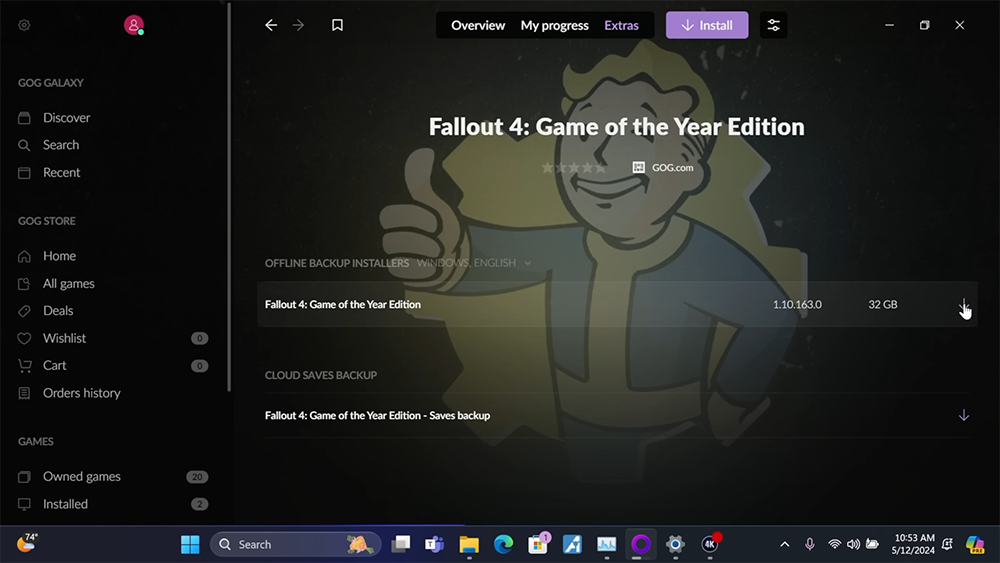Open Task View on the taskbar
This screenshot has height=563, width=1000.
click(401, 545)
